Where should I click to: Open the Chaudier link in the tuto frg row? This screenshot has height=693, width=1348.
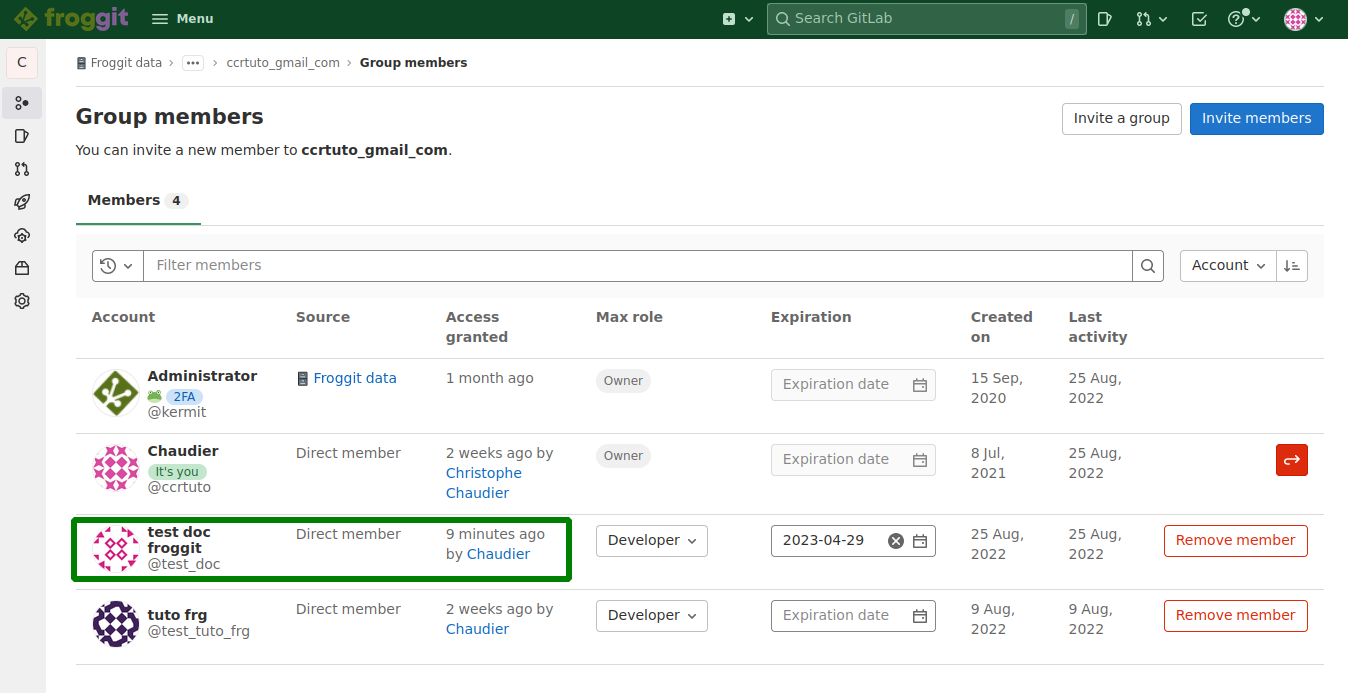[477, 630]
